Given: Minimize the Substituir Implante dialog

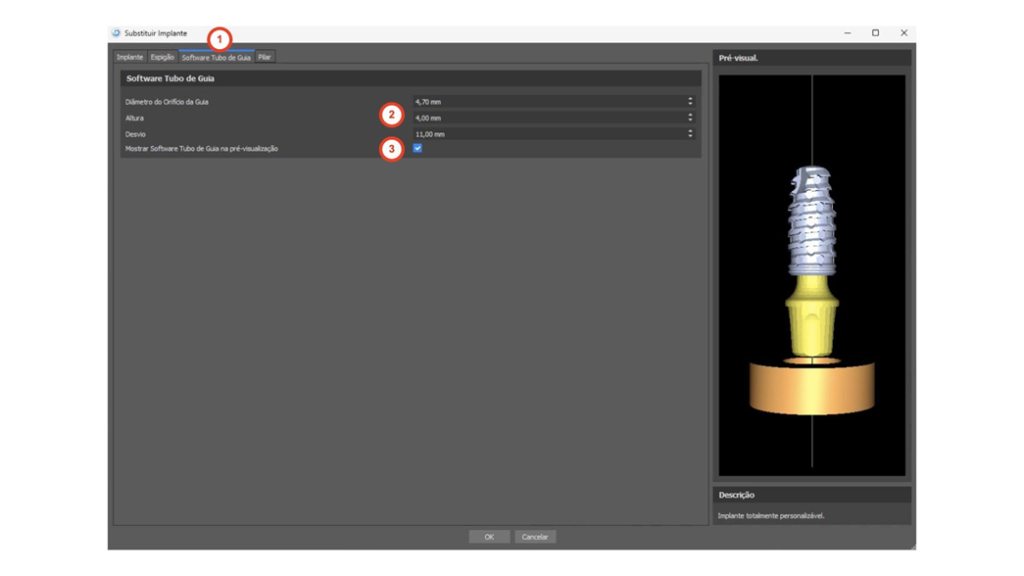Looking at the screenshot, I should pyautogui.click(x=847, y=33).
